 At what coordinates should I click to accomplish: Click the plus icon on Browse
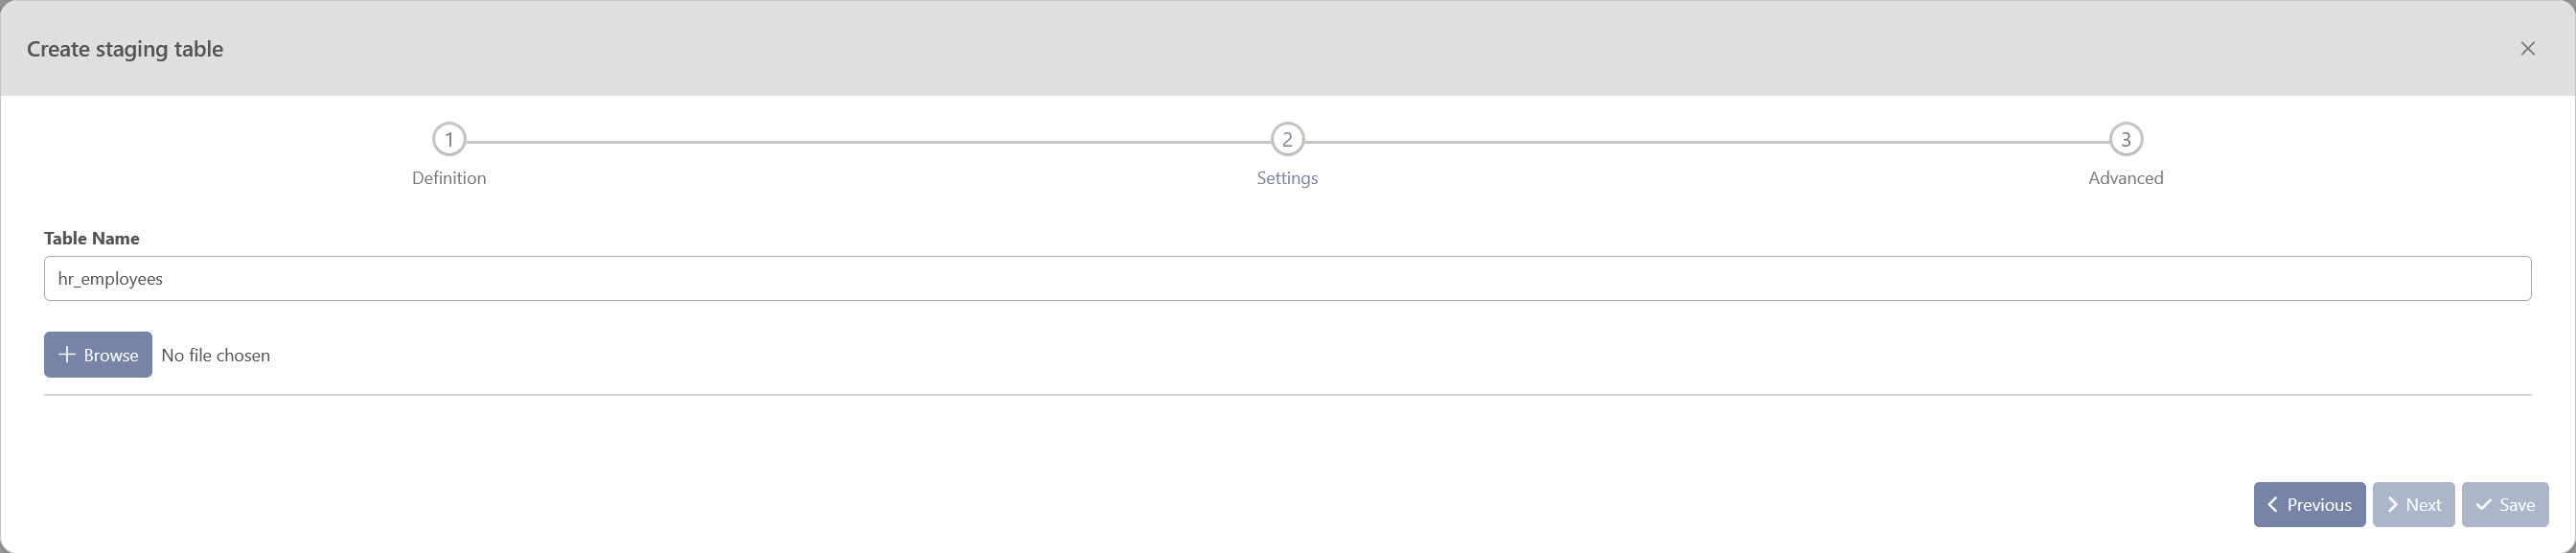tap(67, 354)
